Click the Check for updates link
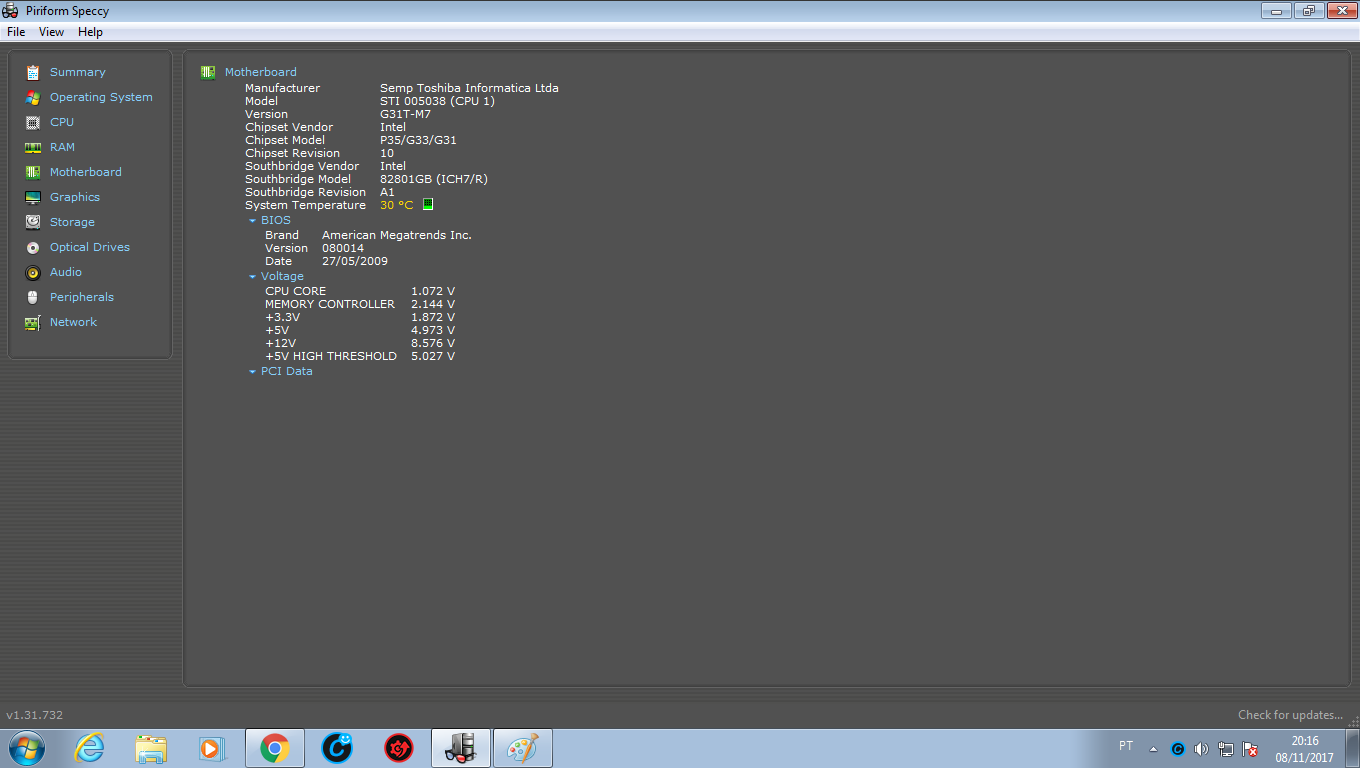Screen dimensions: 1360x768 click(x=1290, y=715)
